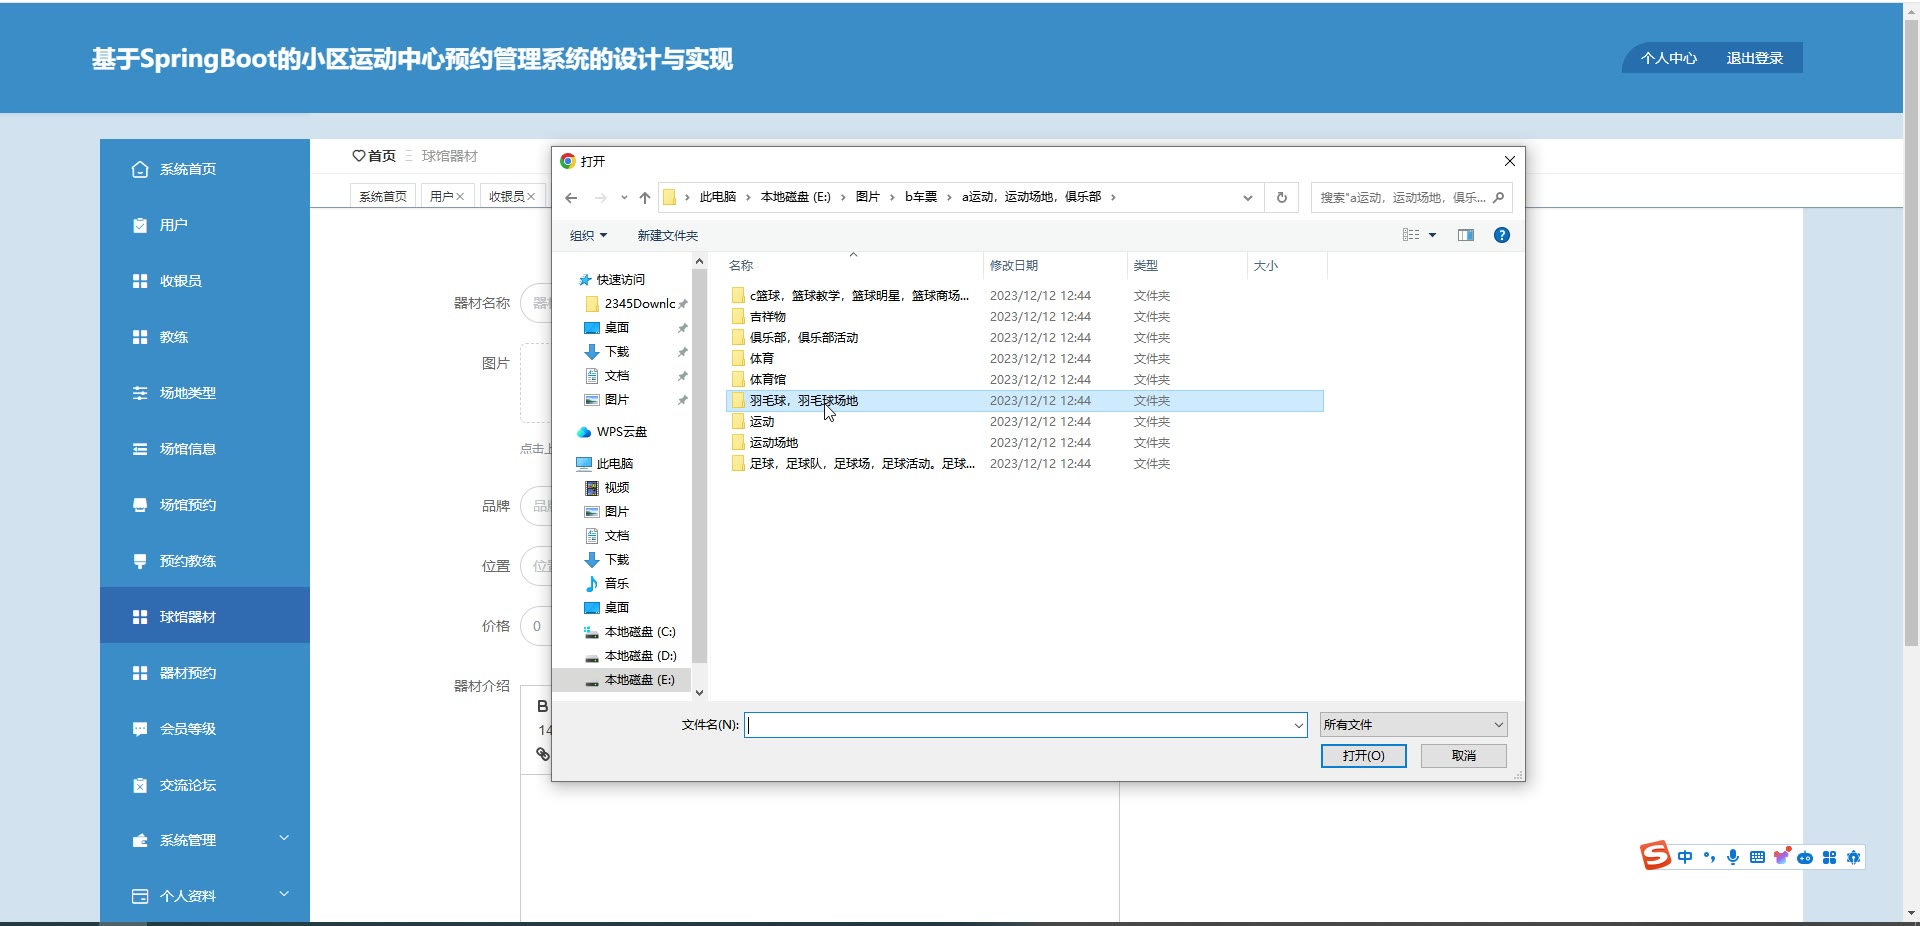This screenshot has height=926, width=1920.
Task: Select the 球馆器材 sidebar menu item
Action: pyautogui.click(x=205, y=615)
